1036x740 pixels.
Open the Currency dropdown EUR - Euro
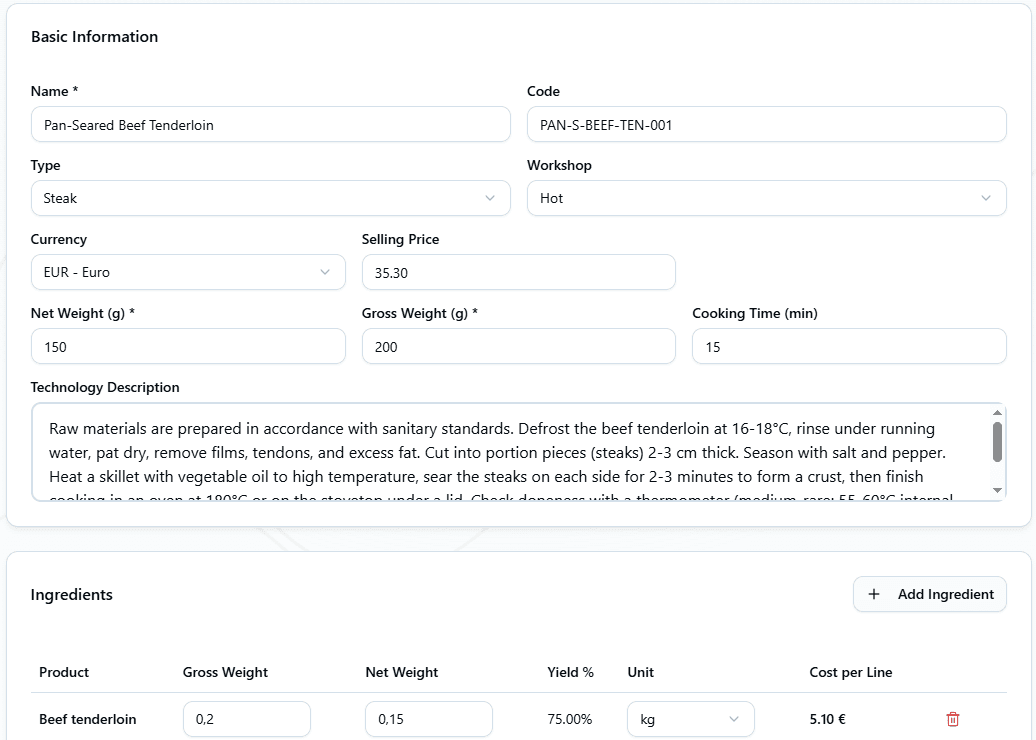click(x=188, y=272)
